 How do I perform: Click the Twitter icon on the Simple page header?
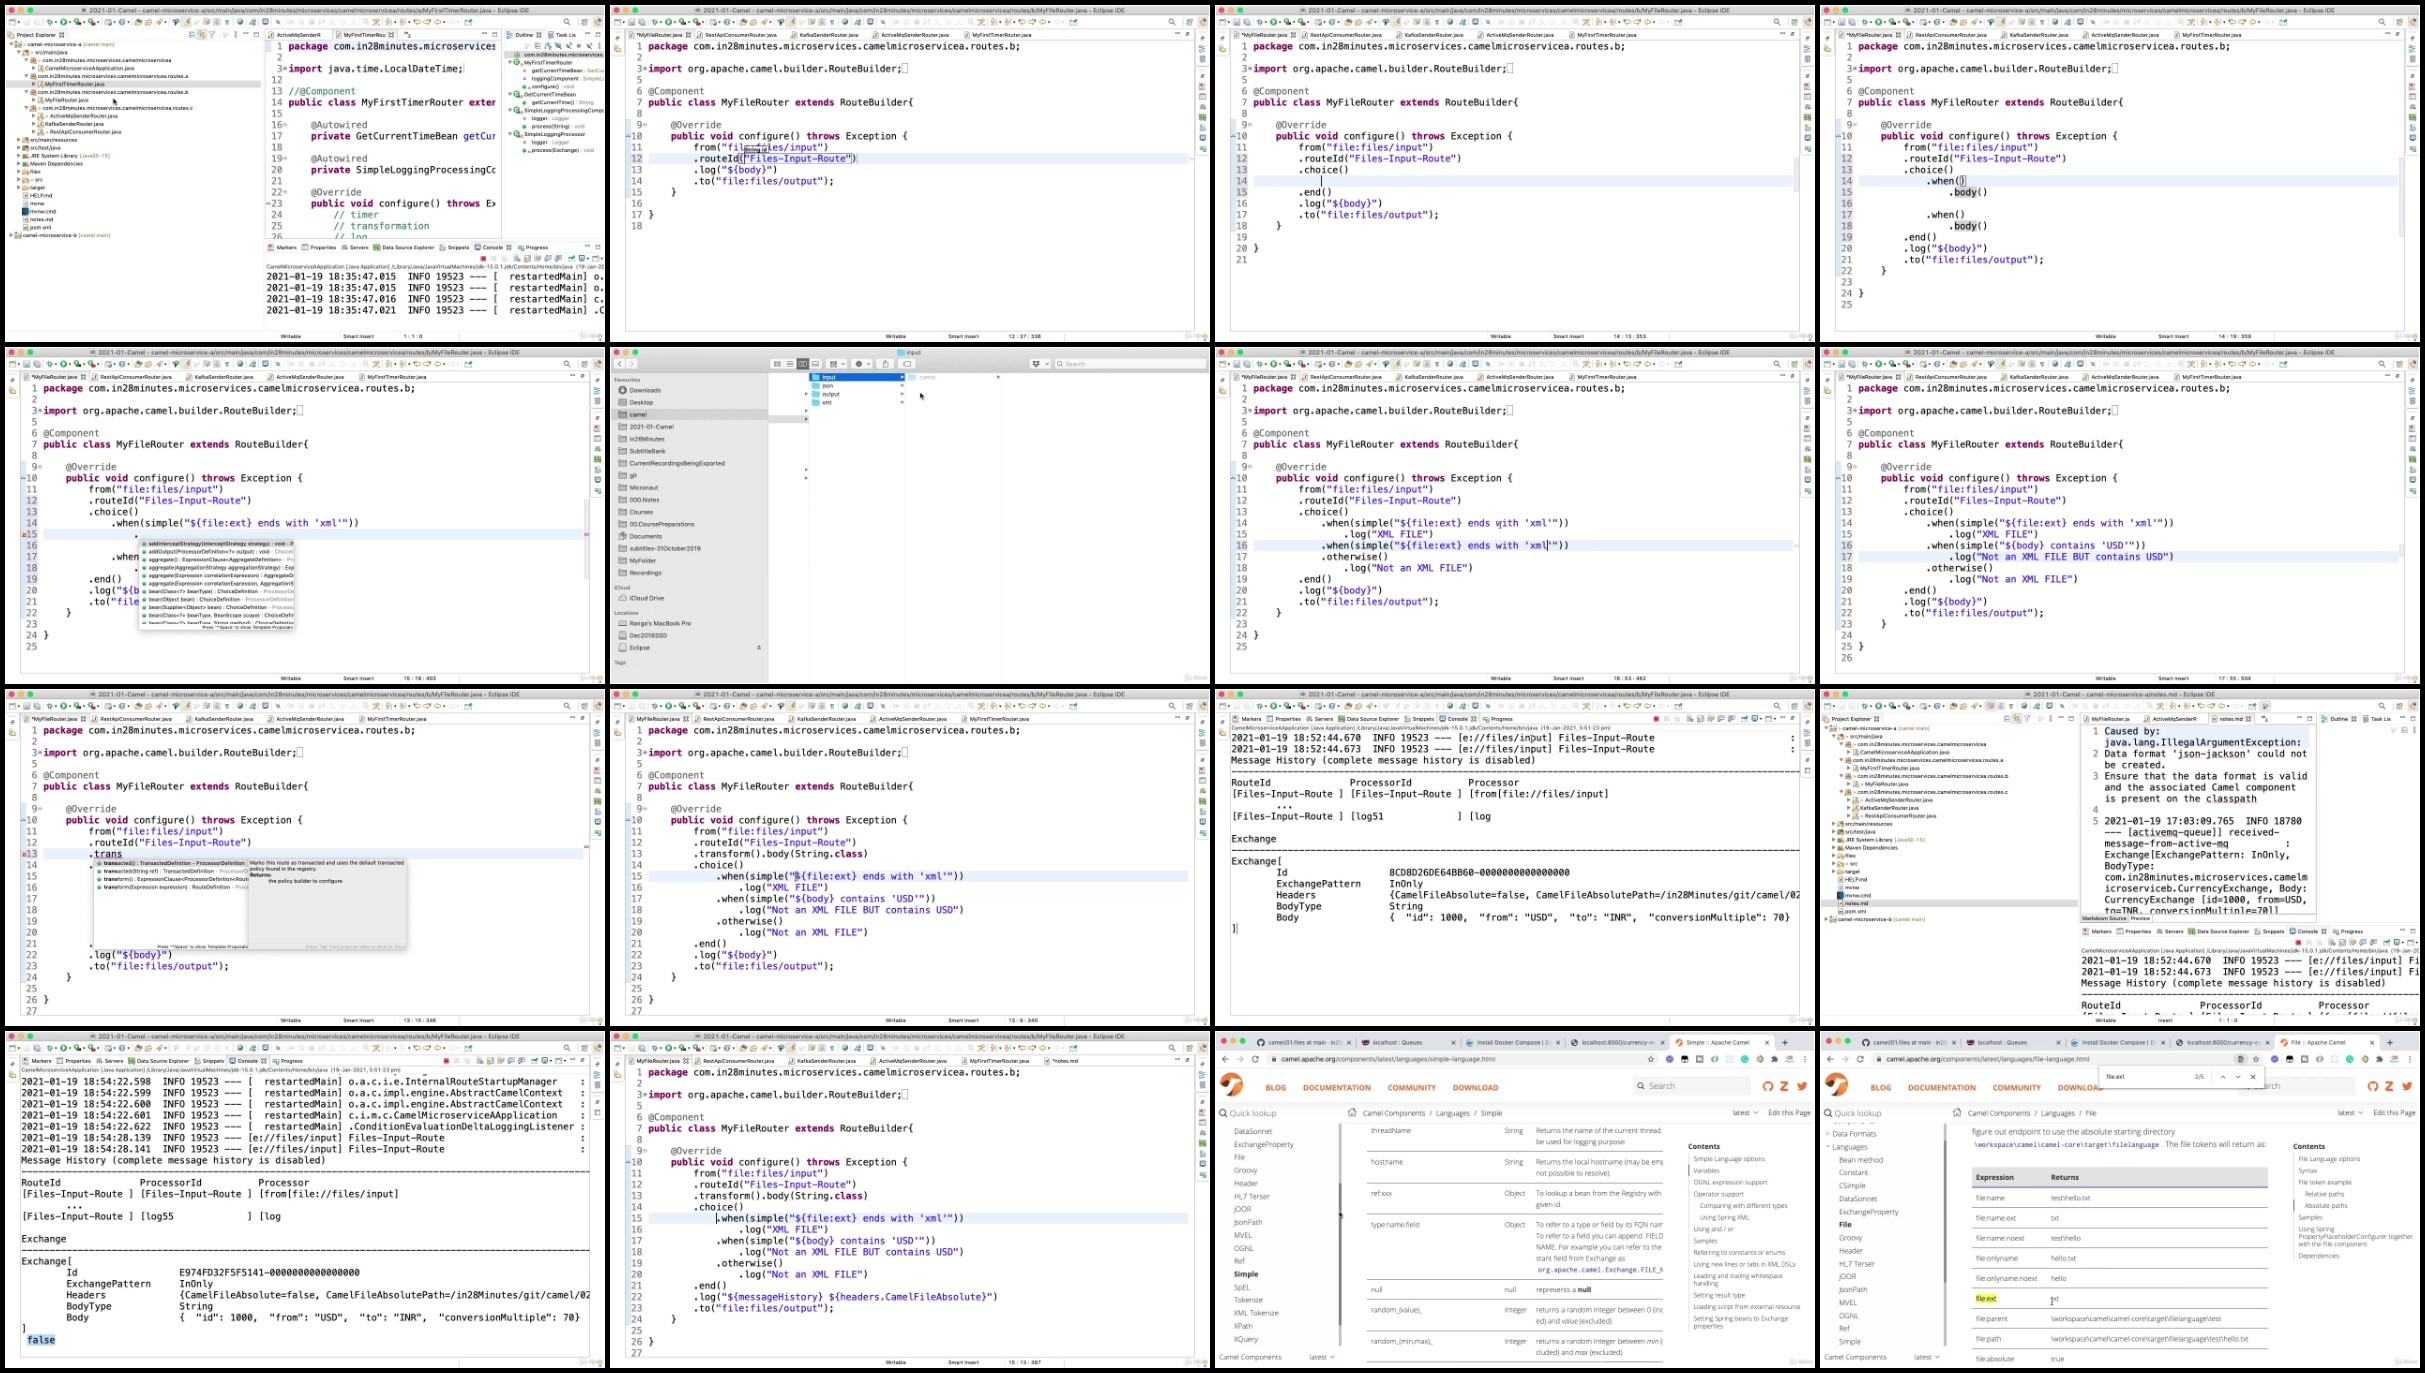(x=1802, y=1086)
